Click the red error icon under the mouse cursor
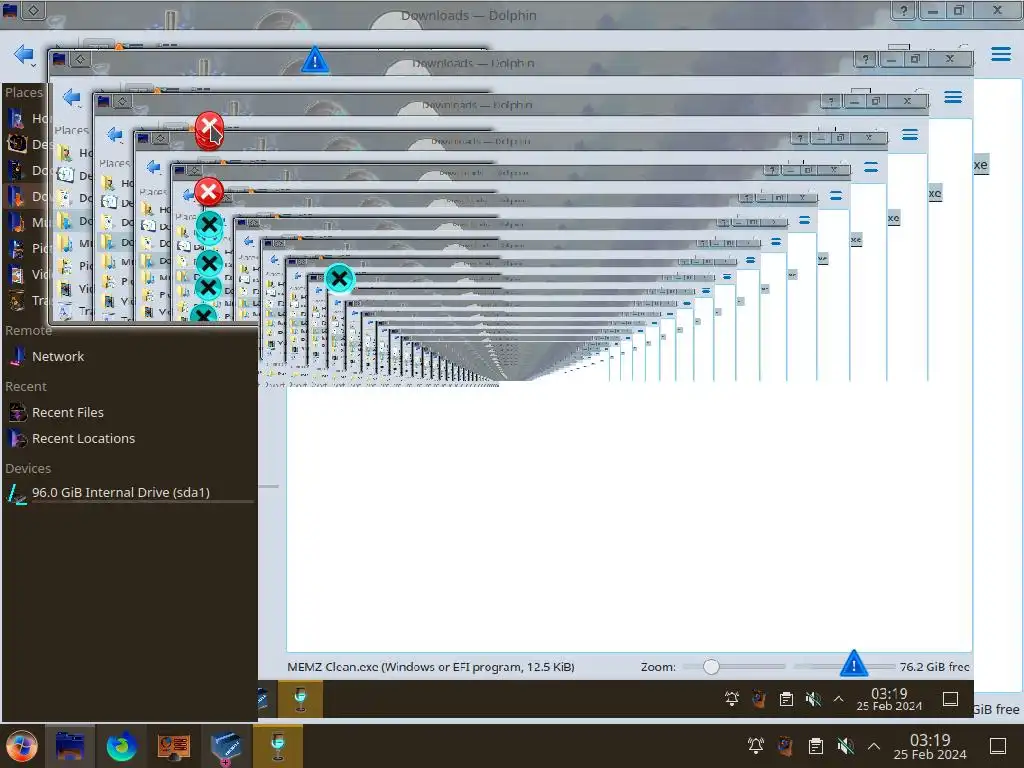This screenshot has height=768, width=1024. (209, 127)
